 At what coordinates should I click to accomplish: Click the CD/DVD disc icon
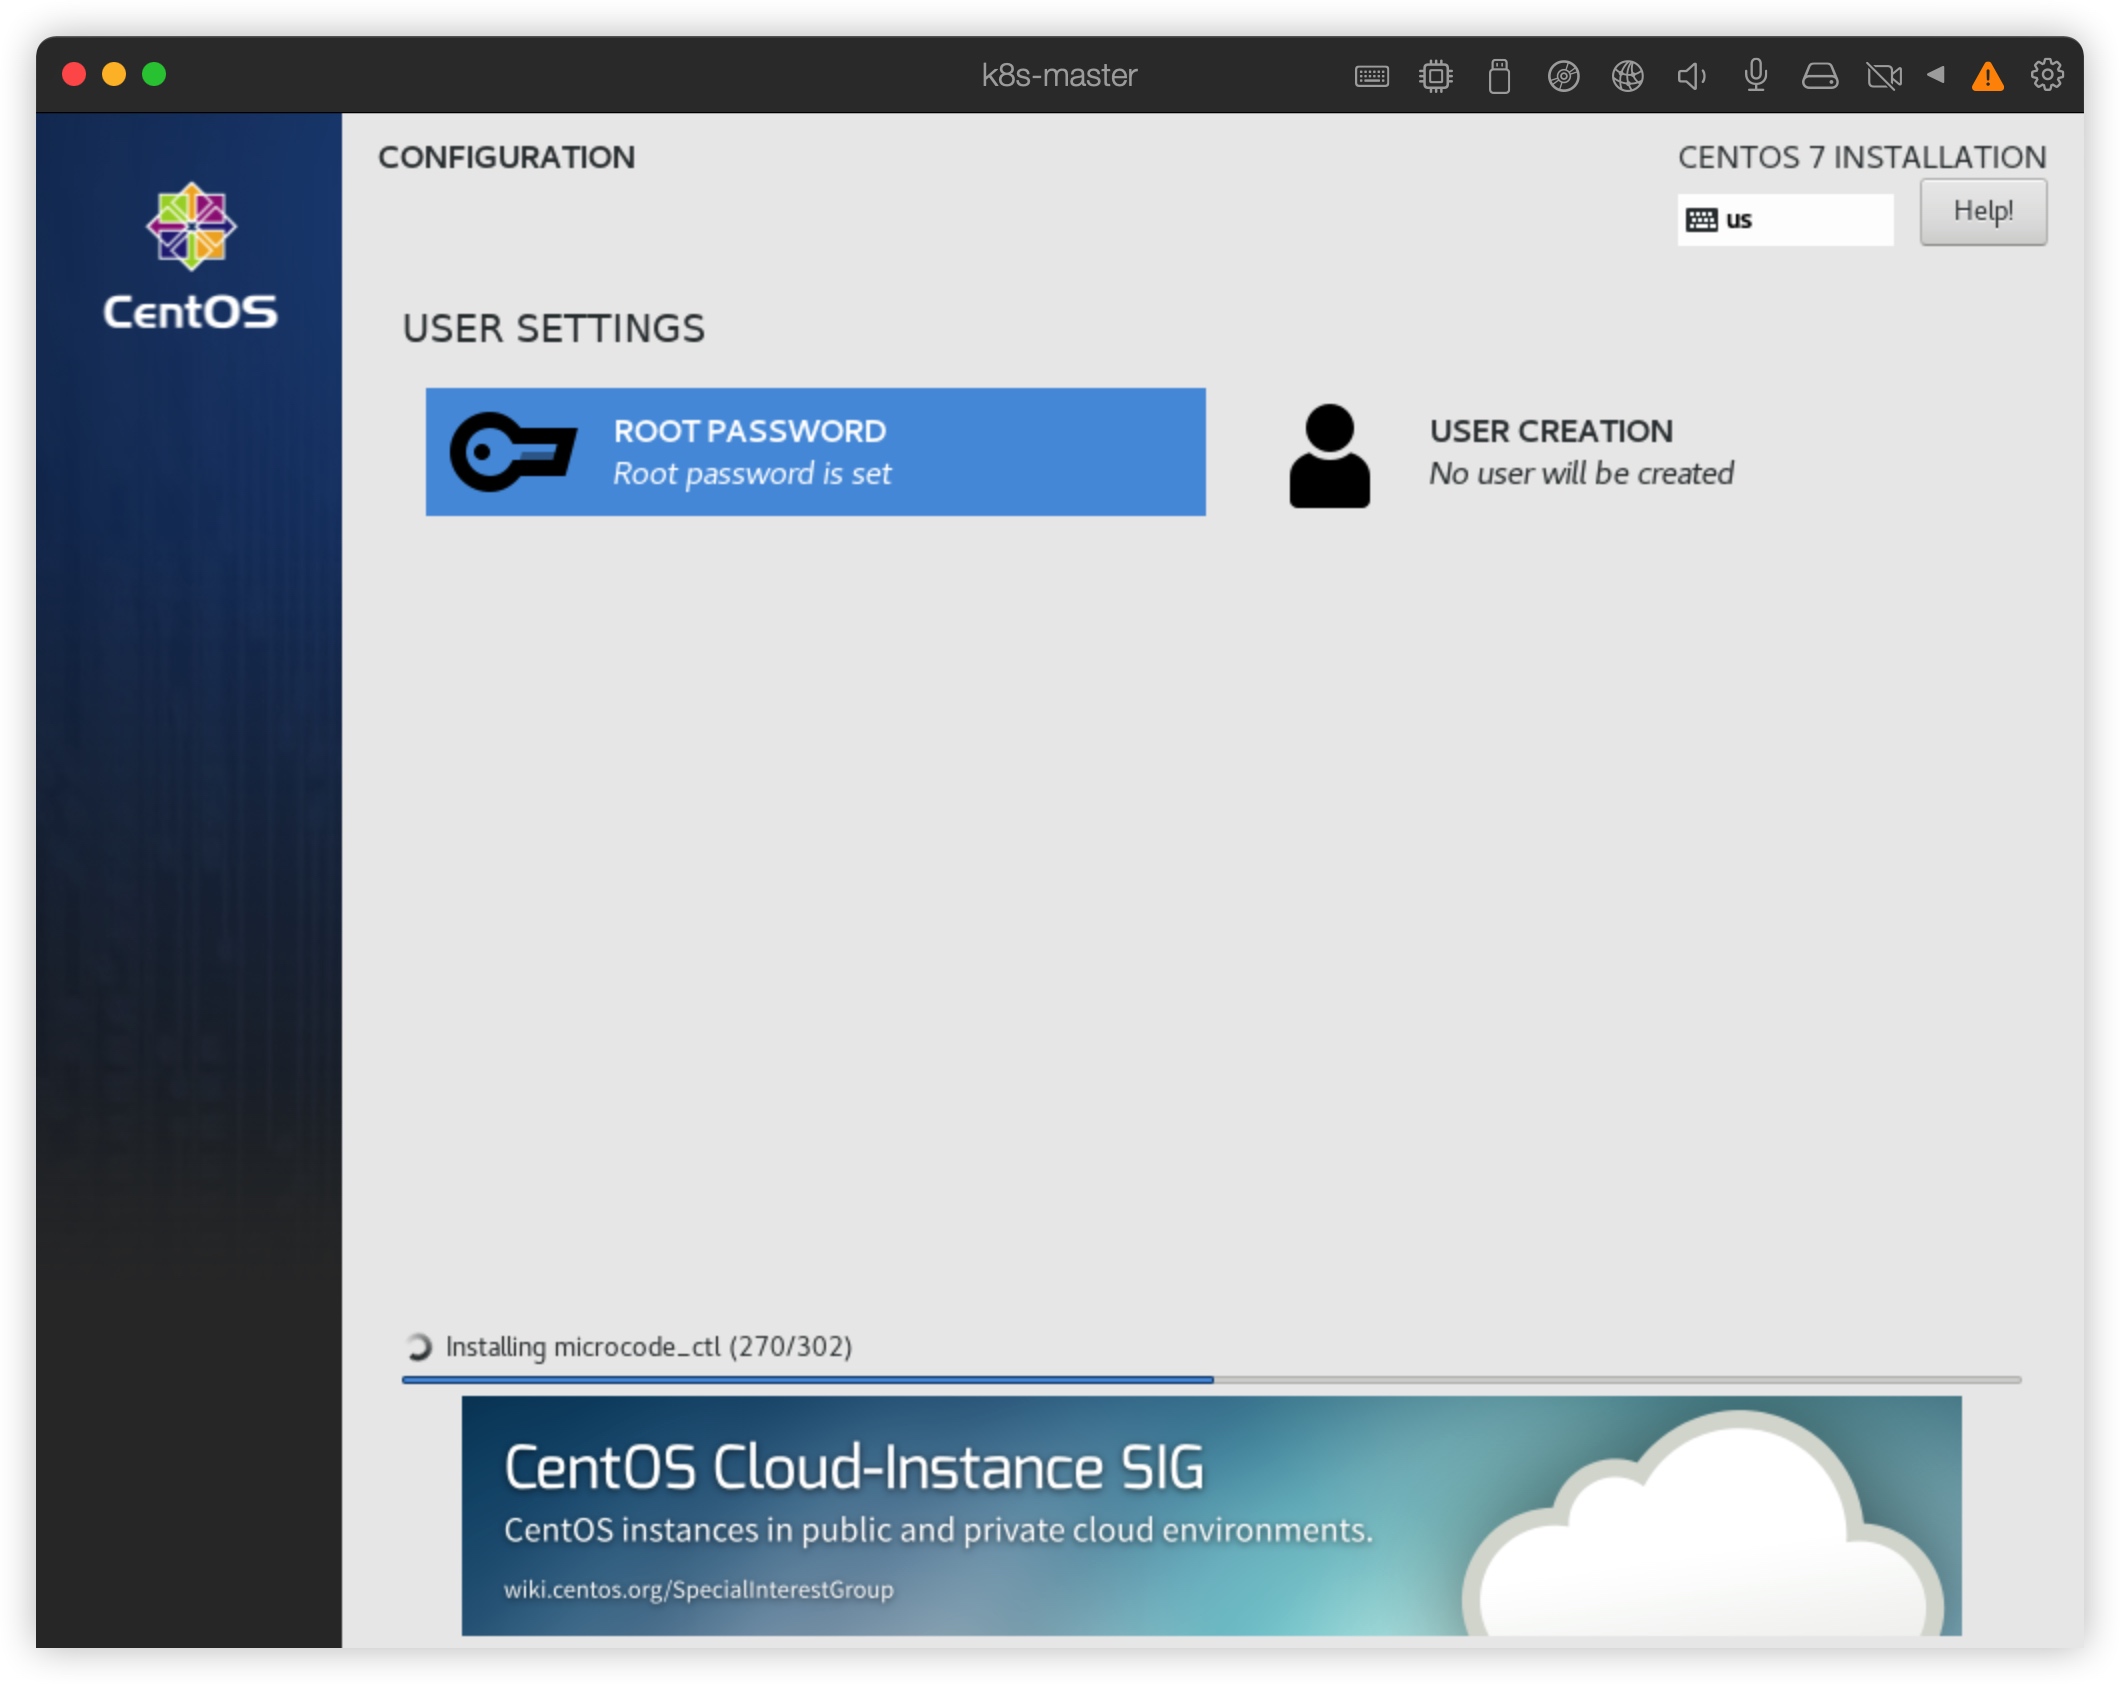[x=1563, y=76]
